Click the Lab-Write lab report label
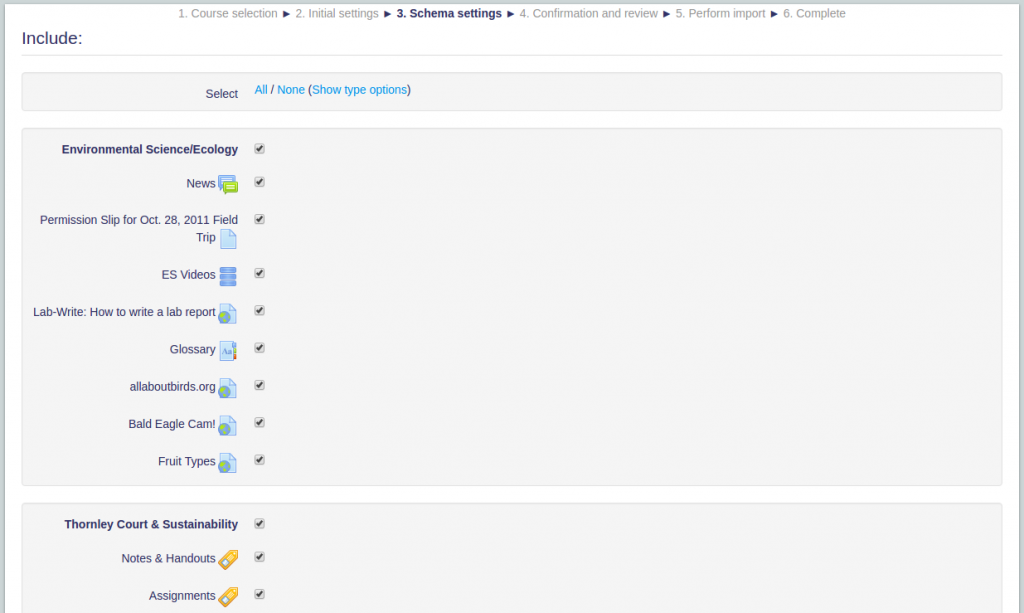 (x=124, y=312)
